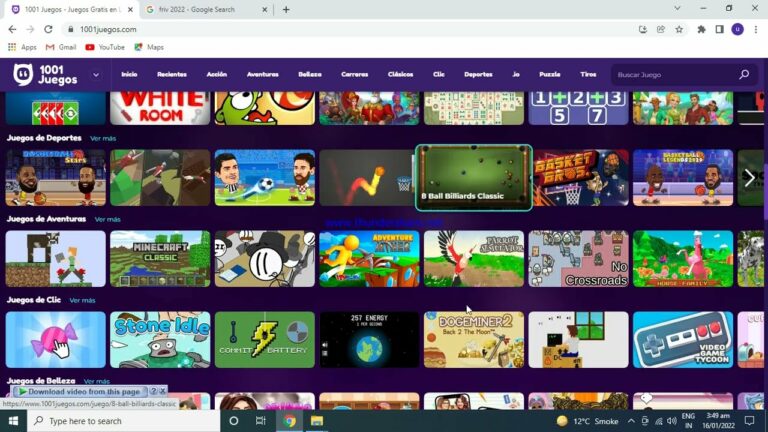Click the search magnifier icon
This screenshot has height=432, width=768.
point(744,74)
